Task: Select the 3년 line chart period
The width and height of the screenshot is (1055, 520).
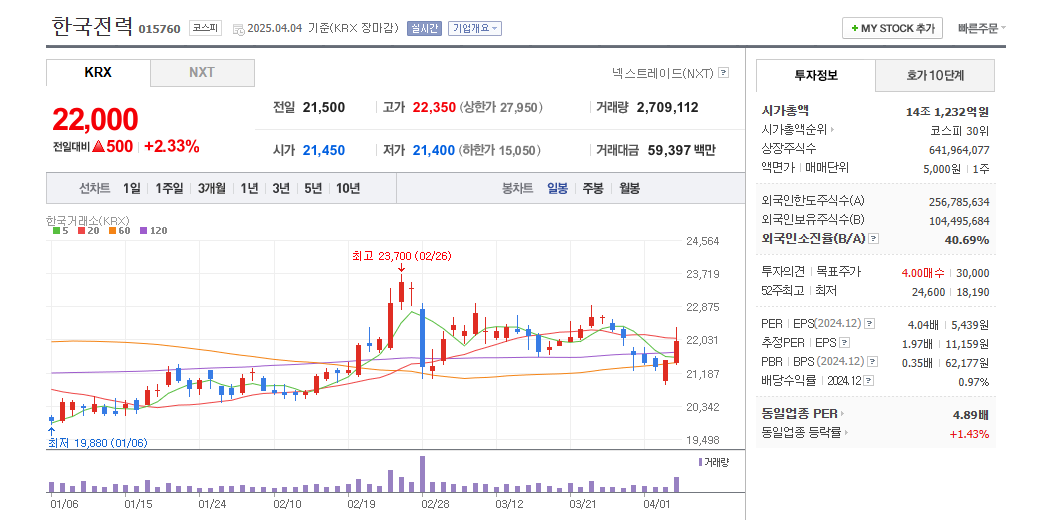Action: [x=281, y=188]
